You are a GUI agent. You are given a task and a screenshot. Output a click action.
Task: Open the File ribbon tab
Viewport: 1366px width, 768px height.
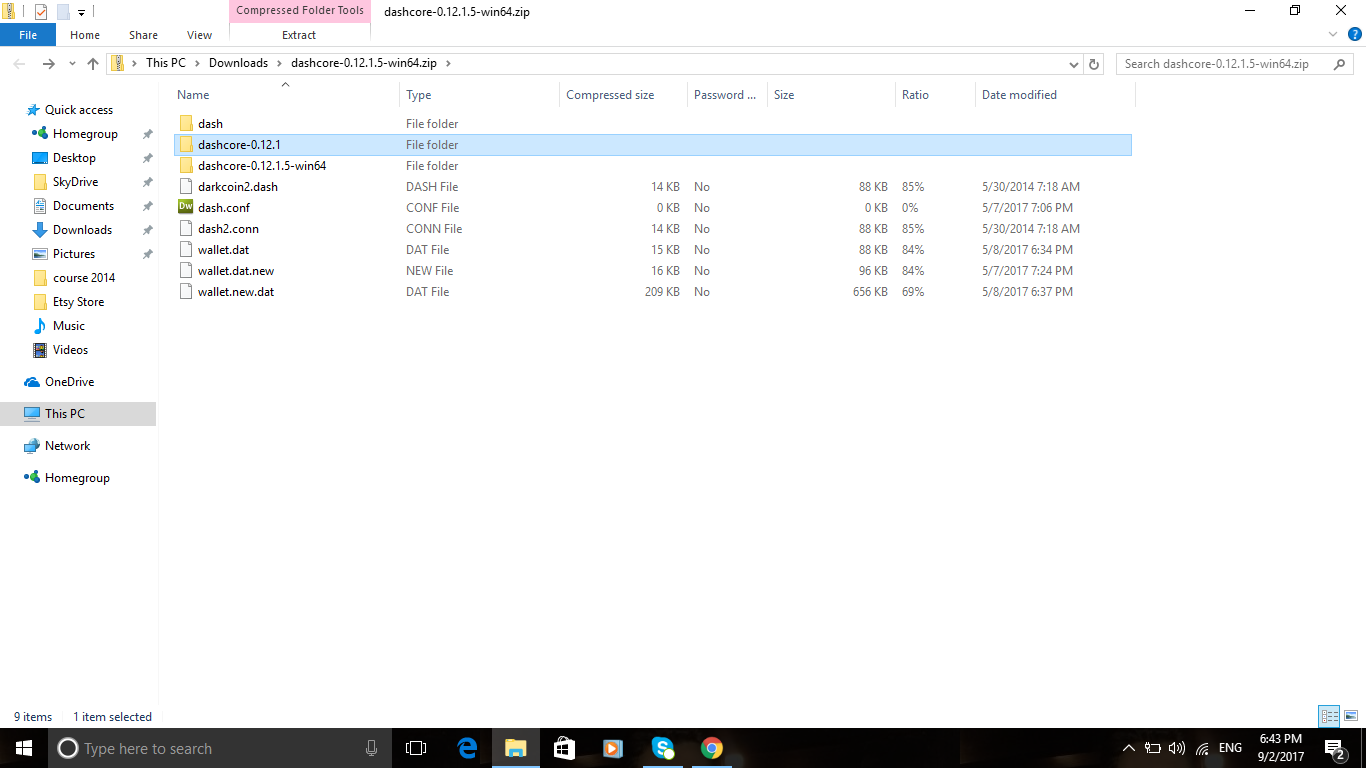point(28,35)
